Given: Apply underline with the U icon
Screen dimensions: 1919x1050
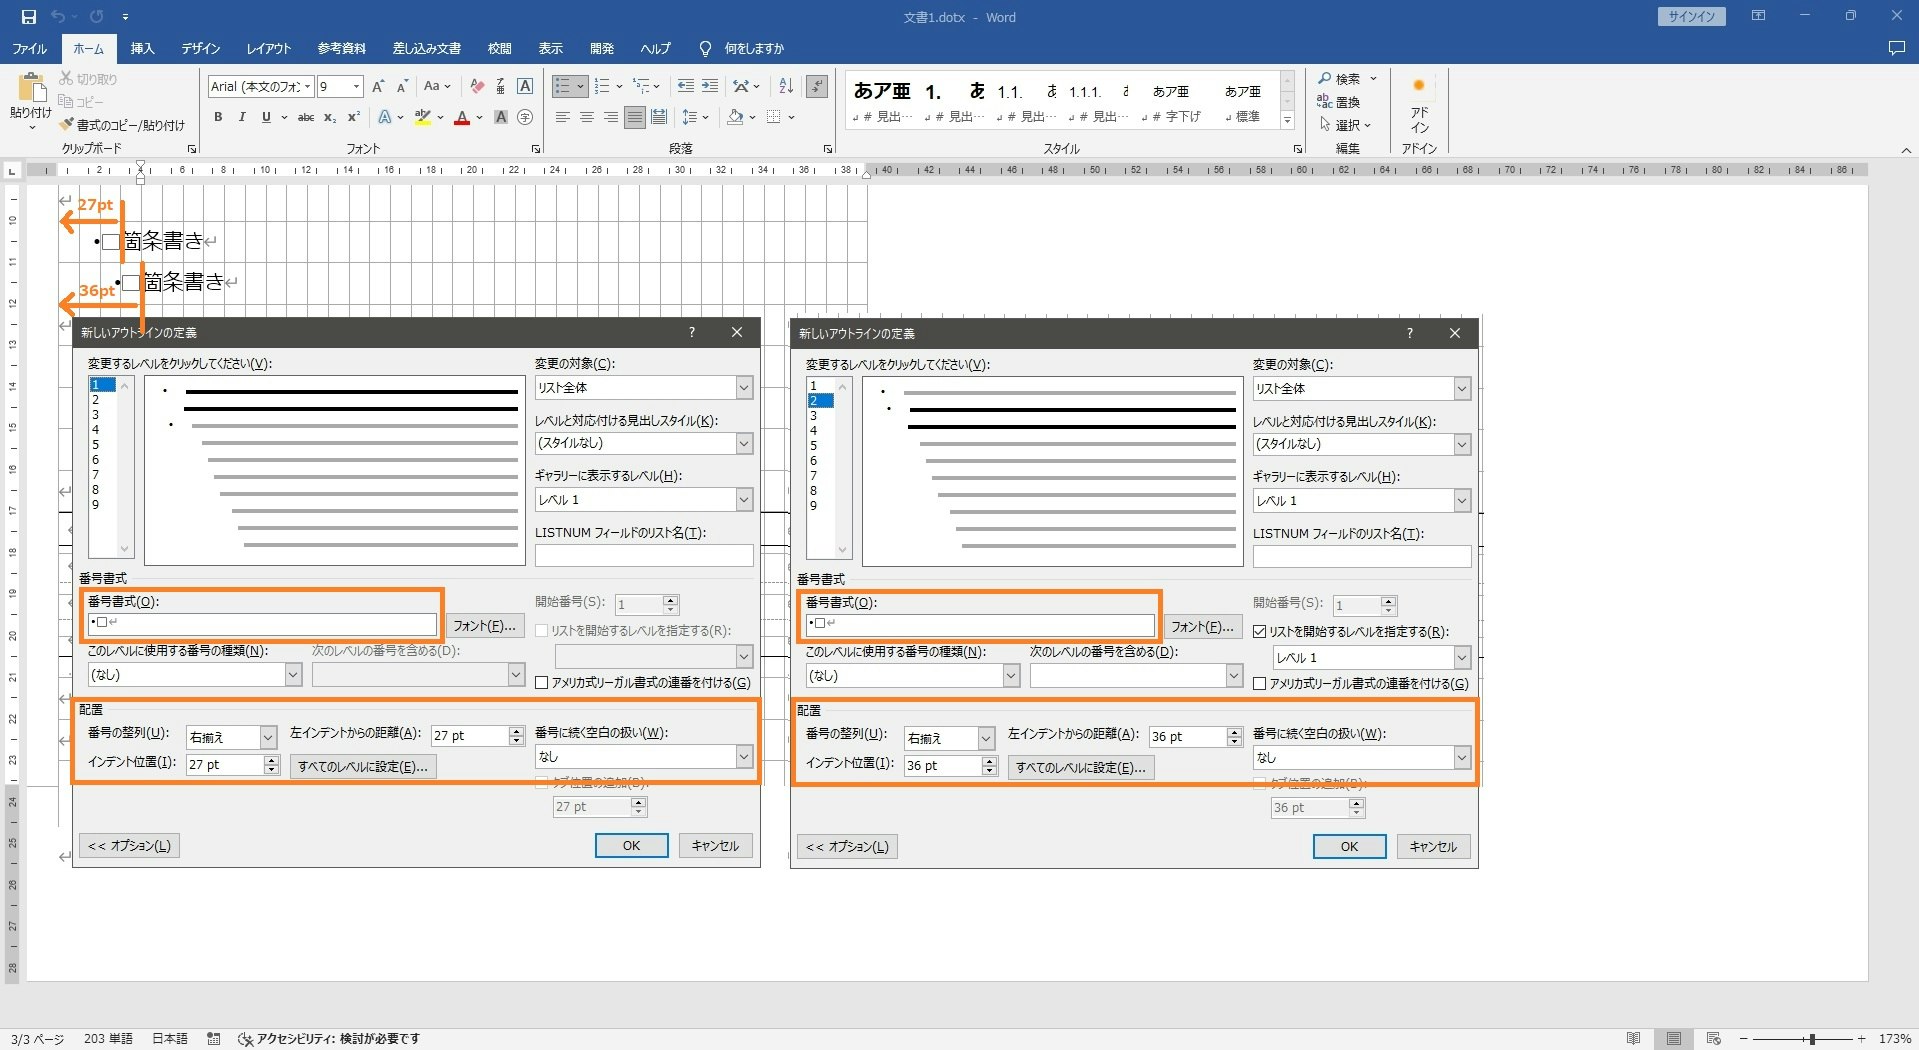Looking at the screenshot, I should coord(266,117).
